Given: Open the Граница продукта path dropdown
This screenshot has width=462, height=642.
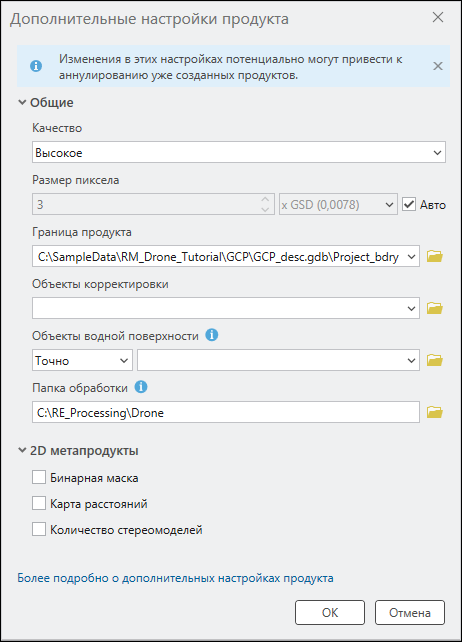Looking at the screenshot, I should [226, 256].
